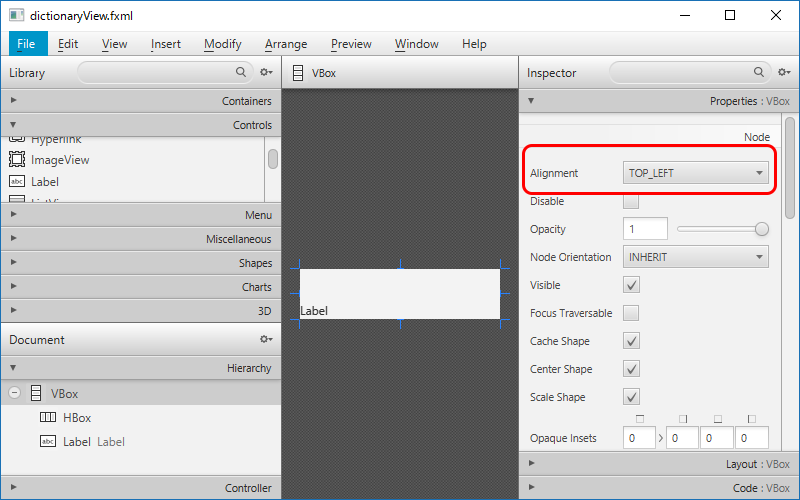Click the Opacity slider handle
The height and width of the screenshot is (500, 800).
tap(762, 229)
